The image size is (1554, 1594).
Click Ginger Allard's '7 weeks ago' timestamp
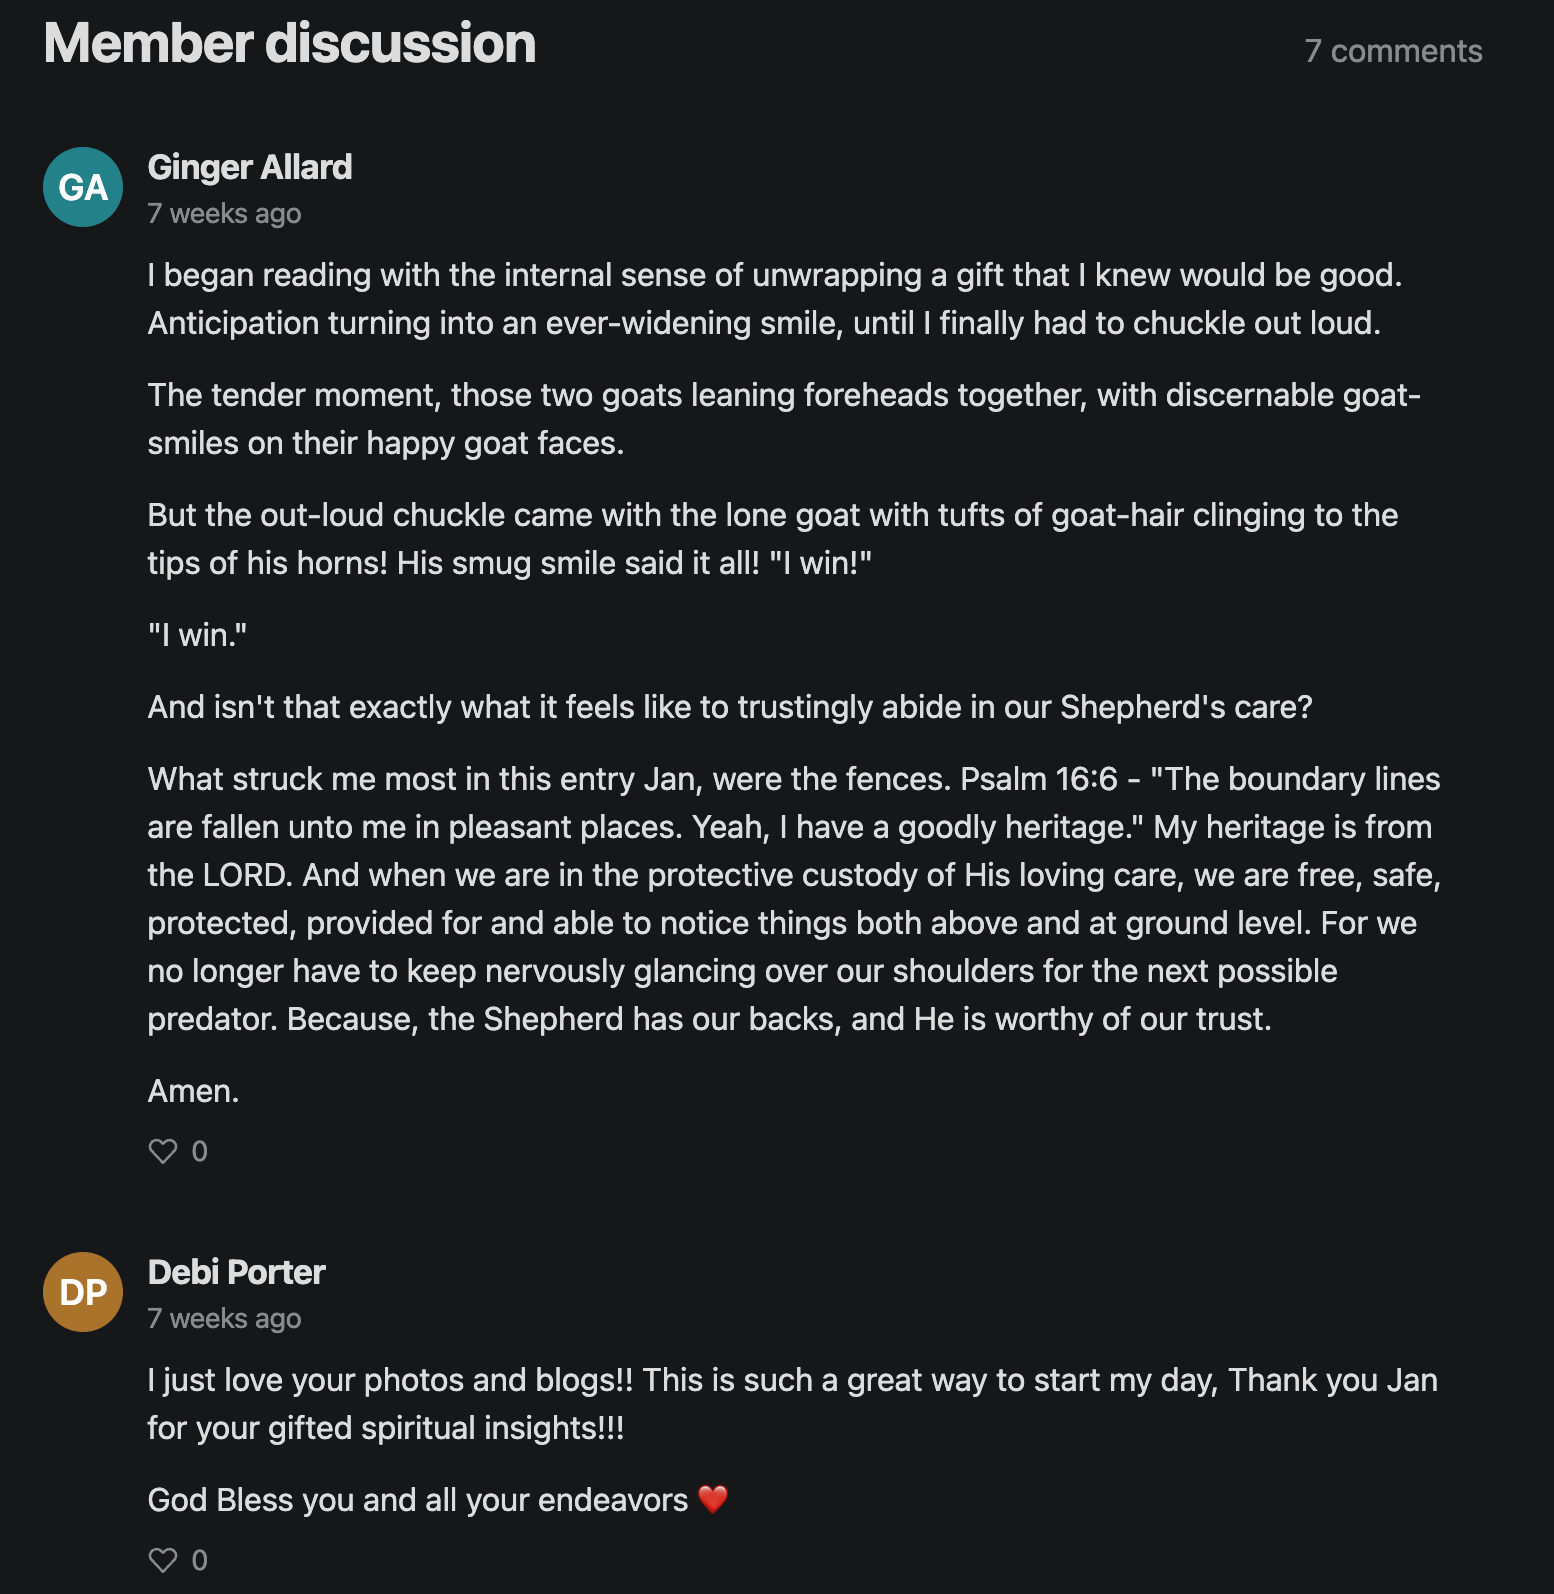(x=224, y=213)
